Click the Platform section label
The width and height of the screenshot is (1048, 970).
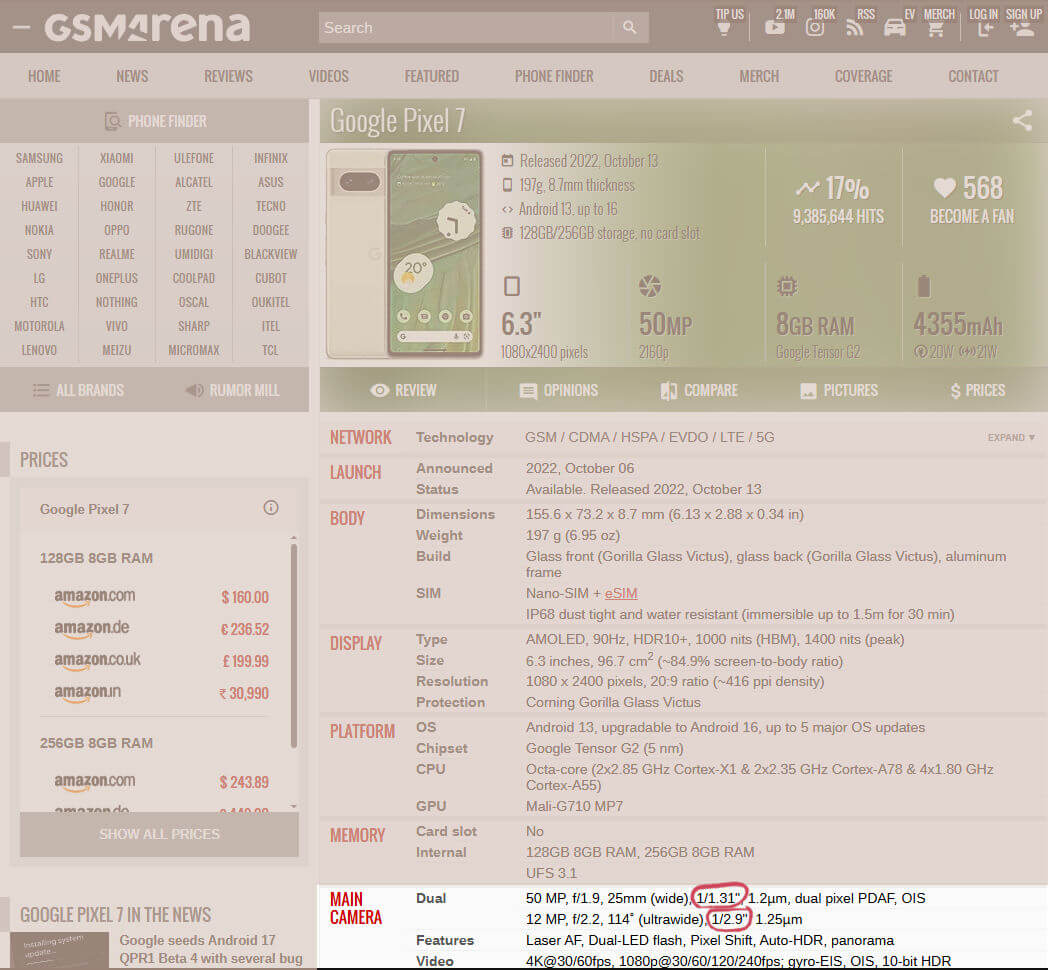pos(362,731)
